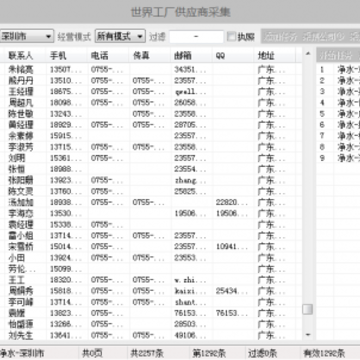Click the table scrollbar up arrow

tap(308, 54)
